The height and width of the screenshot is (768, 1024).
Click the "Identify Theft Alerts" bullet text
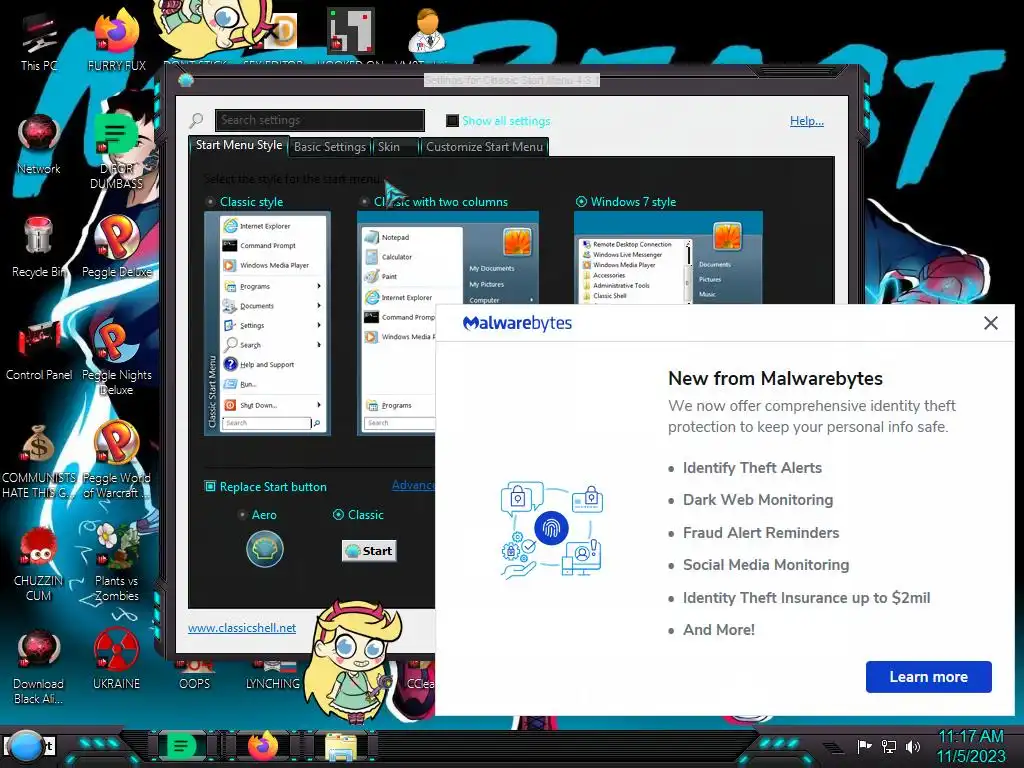click(752, 468)
